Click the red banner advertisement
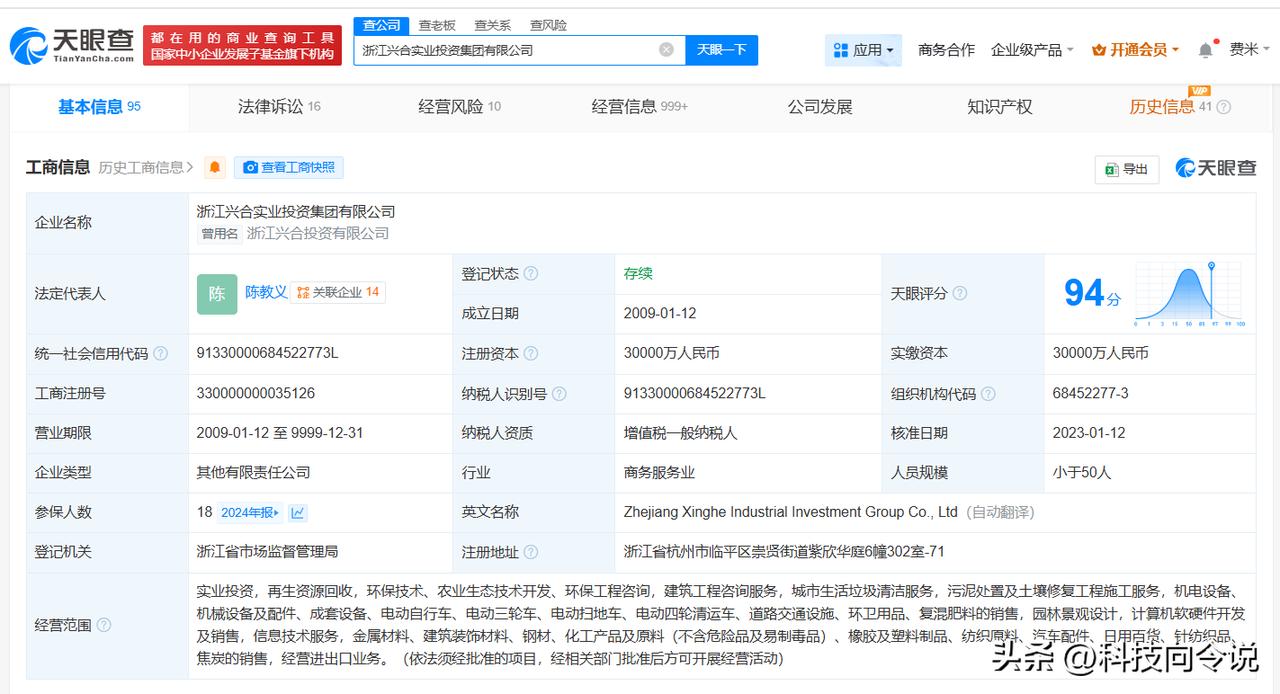This screenshot has width=1280, height=694. [242, 46]
